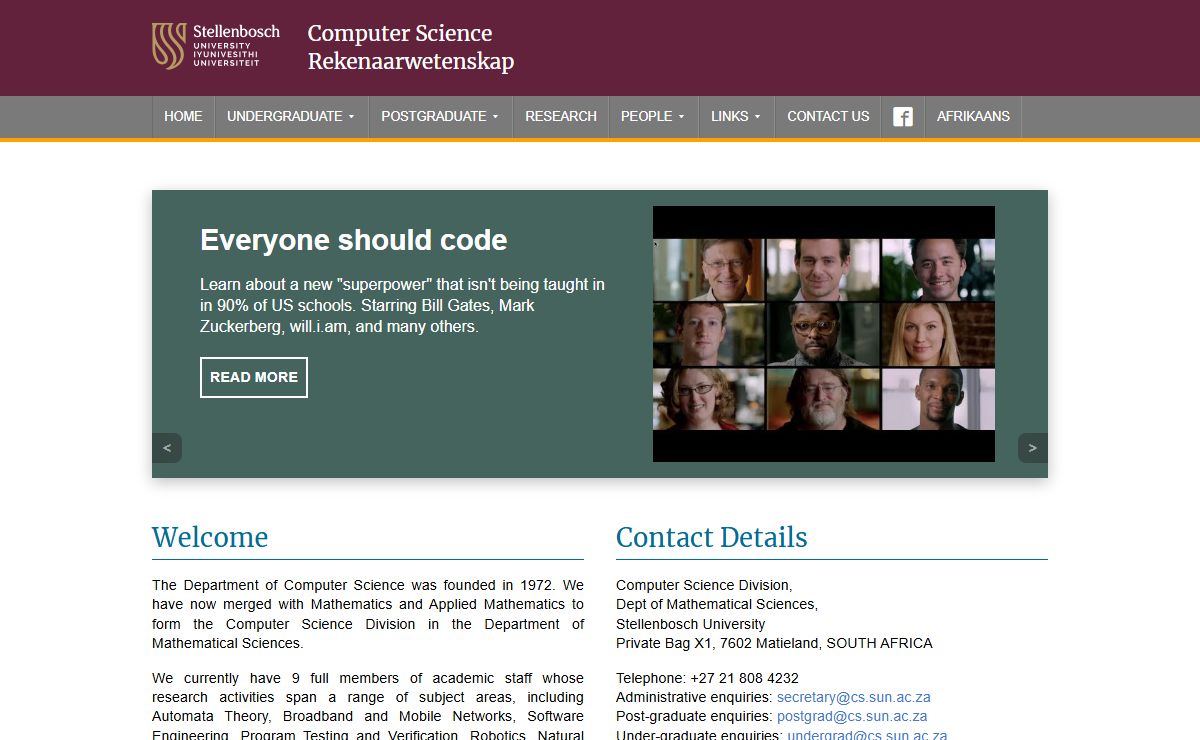
Task: Navigate to Contact Us page
Action: pyautogui.click(x=828, y=117)
